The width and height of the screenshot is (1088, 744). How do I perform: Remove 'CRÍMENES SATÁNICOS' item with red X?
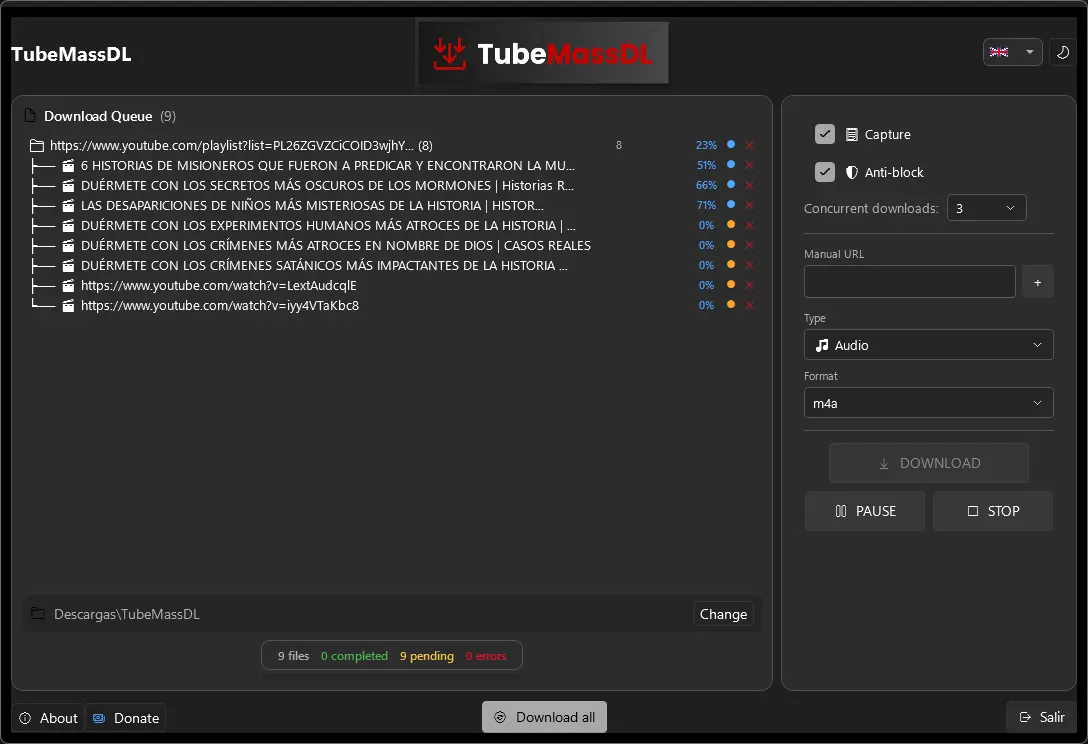tap(749, 265)
